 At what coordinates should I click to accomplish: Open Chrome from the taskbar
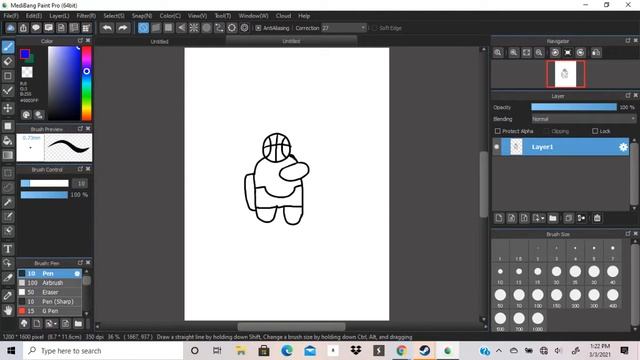click(x=402, y=351)
